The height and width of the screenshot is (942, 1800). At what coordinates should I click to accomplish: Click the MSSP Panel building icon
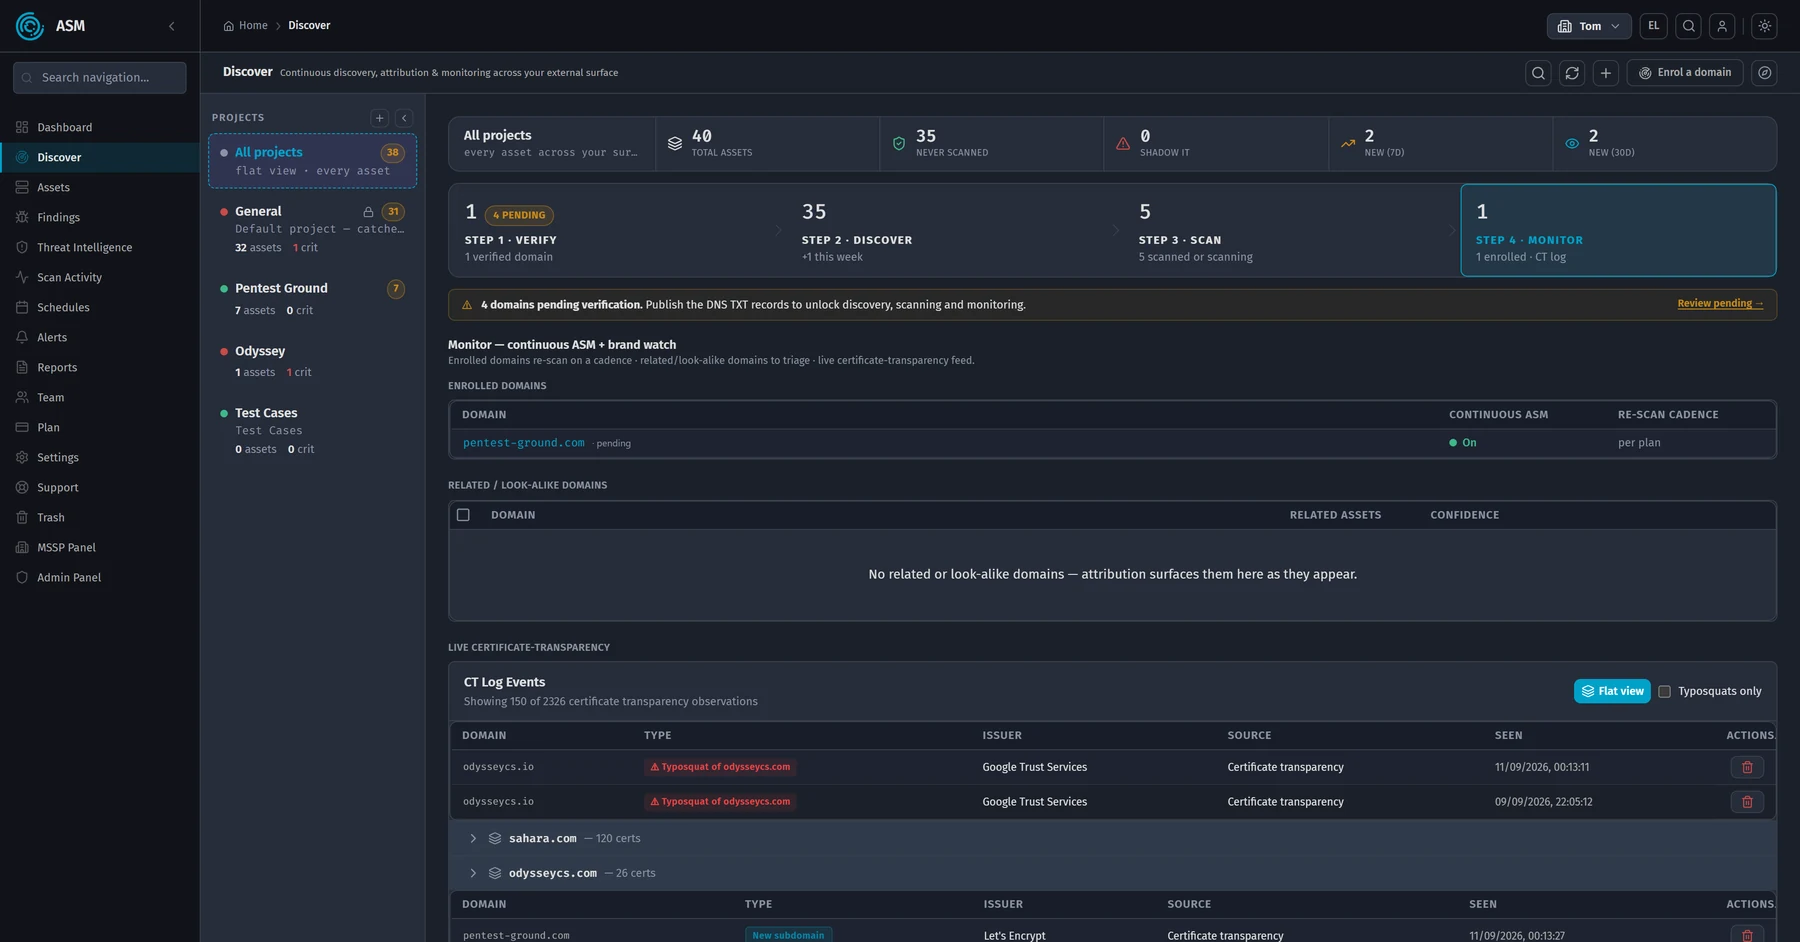click(x=22, y=547)
